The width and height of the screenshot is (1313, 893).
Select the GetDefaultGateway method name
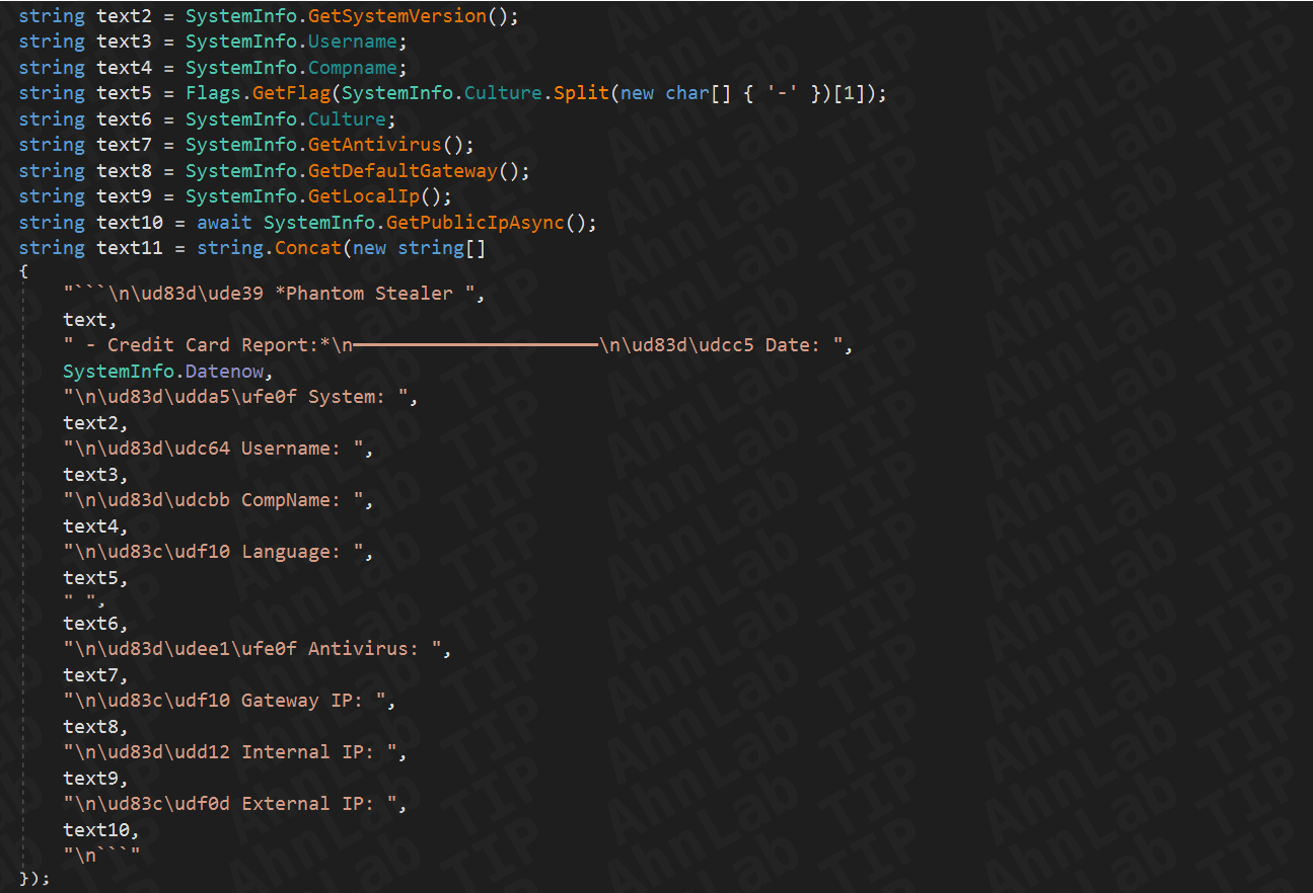[x=402, y=171]
